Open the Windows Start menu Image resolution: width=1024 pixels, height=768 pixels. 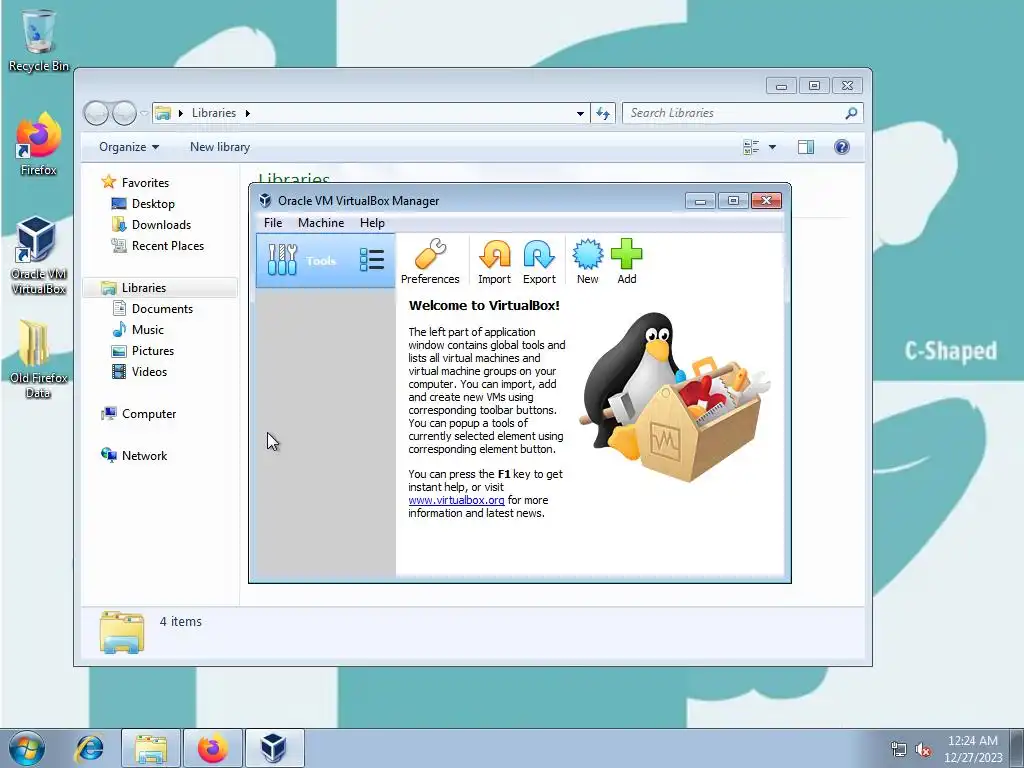tap(26, 748)
